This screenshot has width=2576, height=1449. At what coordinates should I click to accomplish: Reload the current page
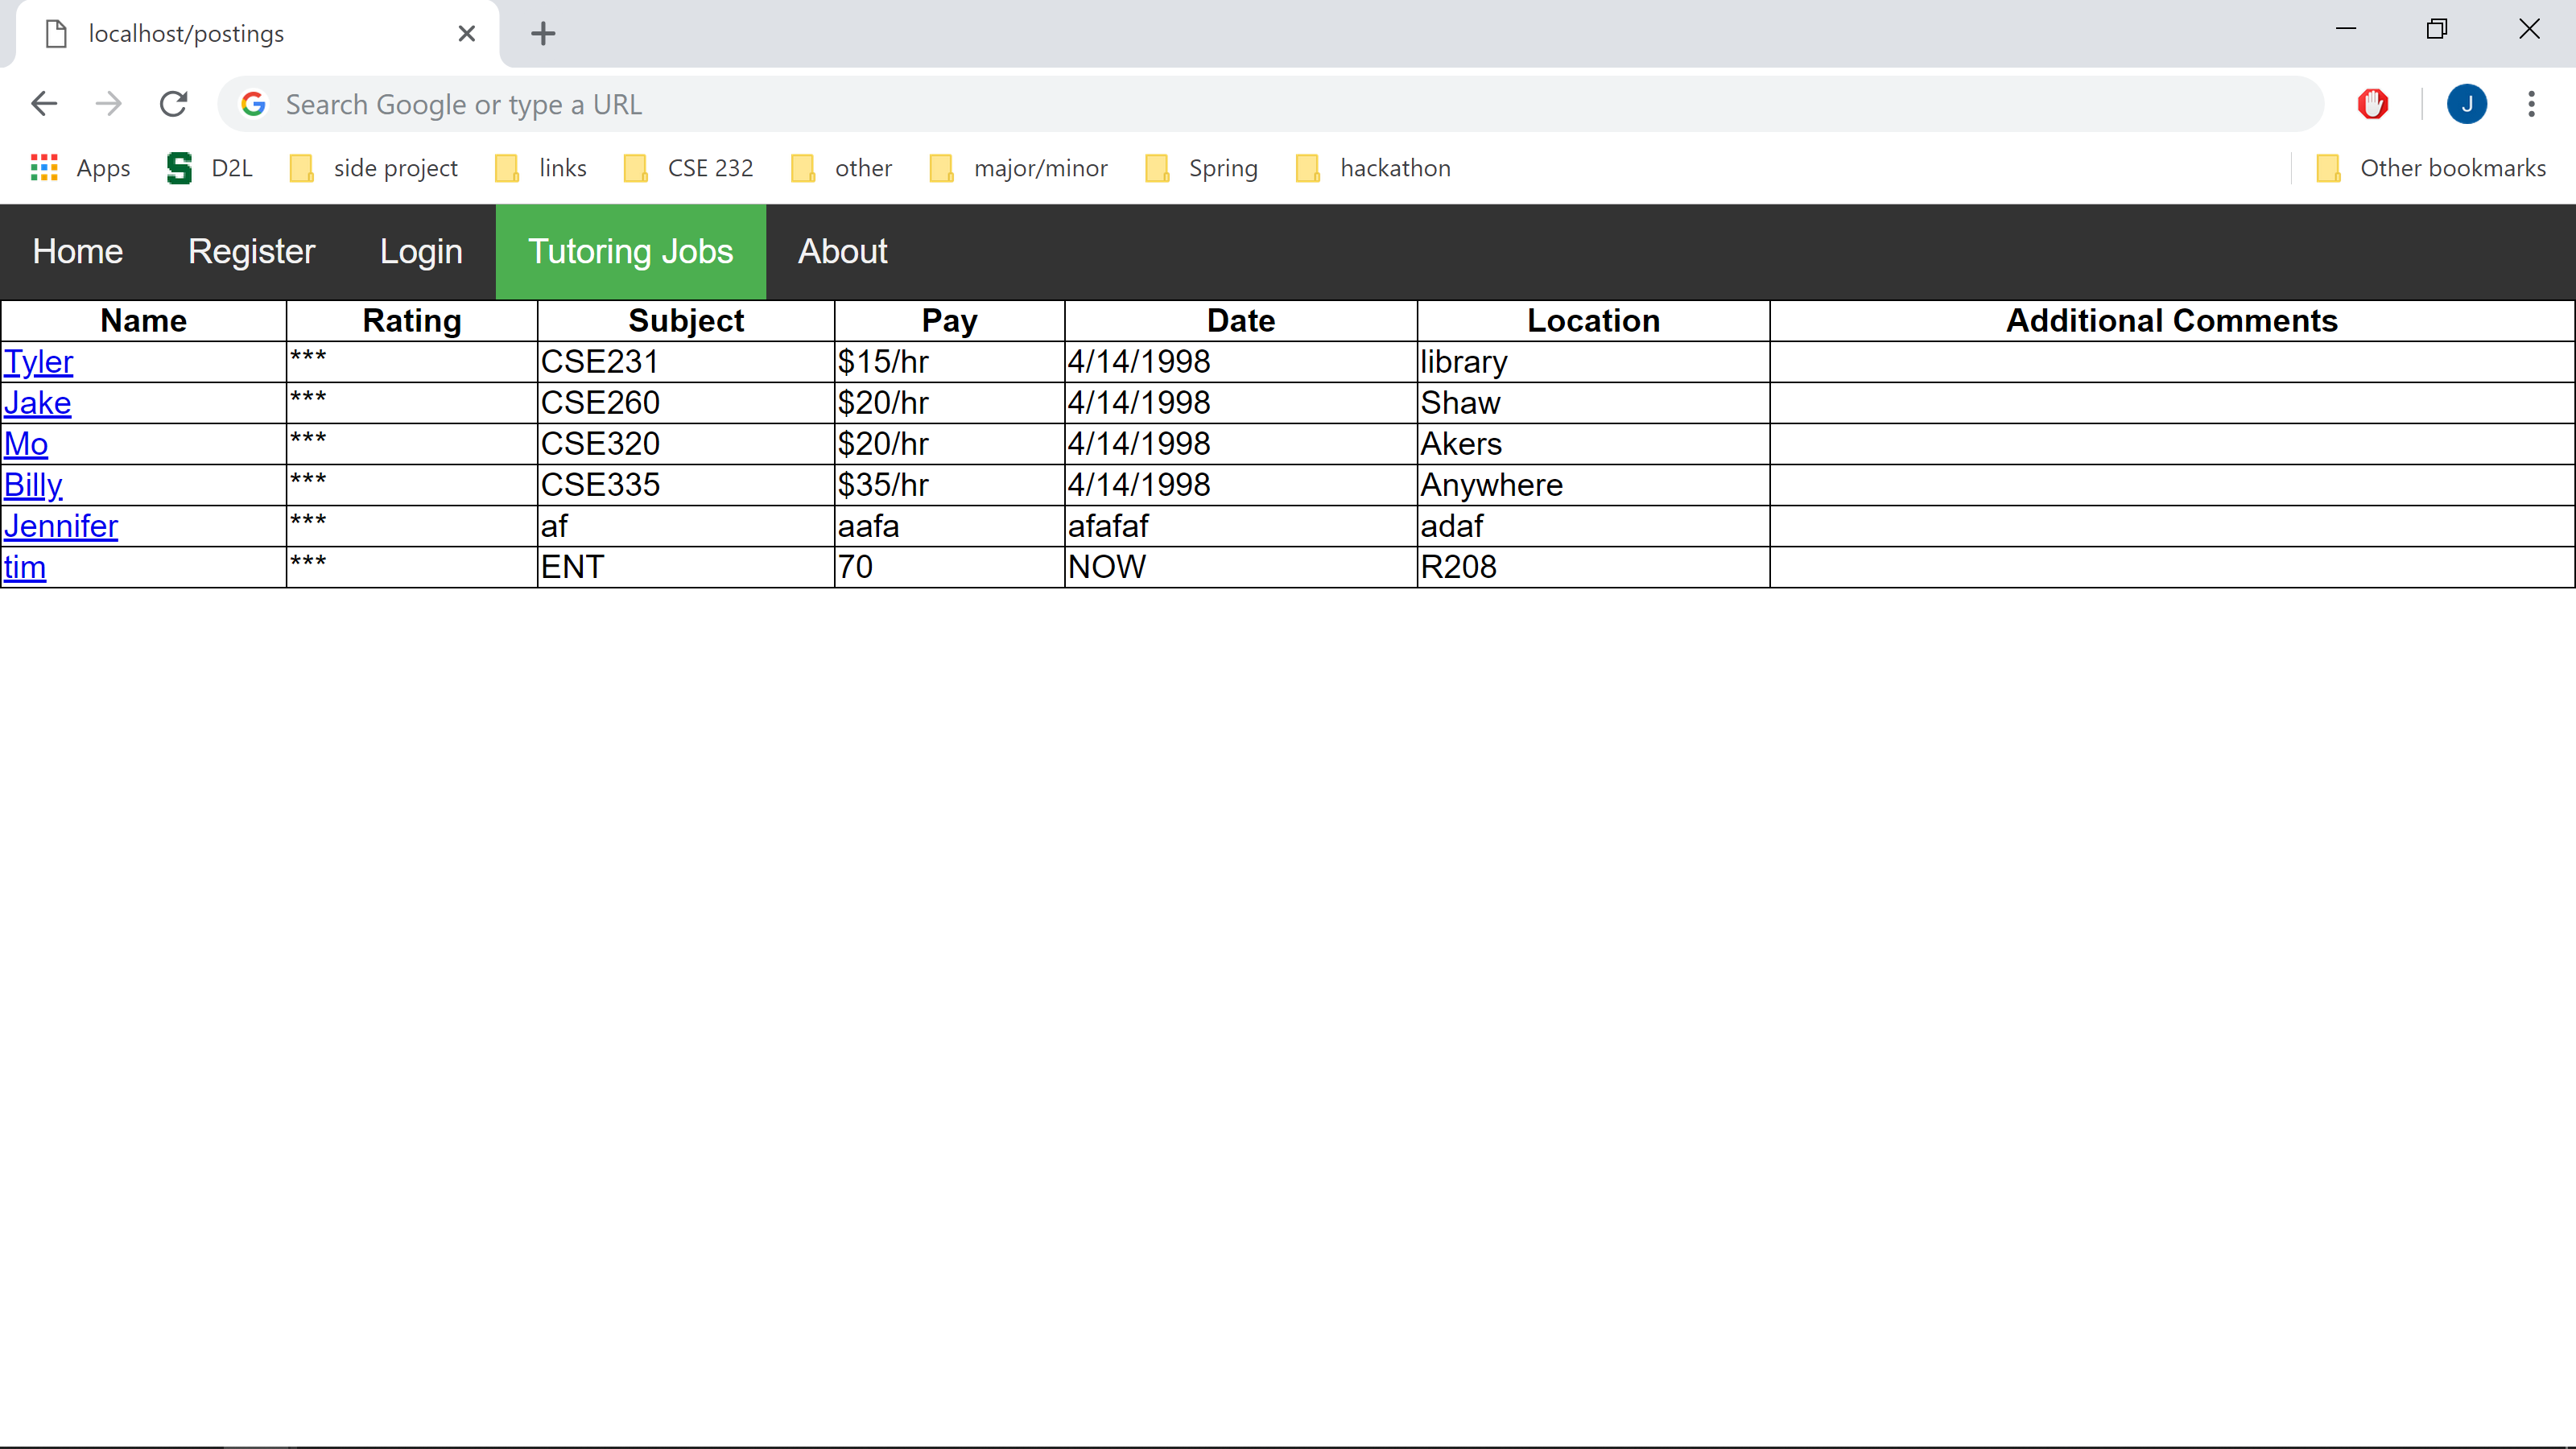[174, 104]
